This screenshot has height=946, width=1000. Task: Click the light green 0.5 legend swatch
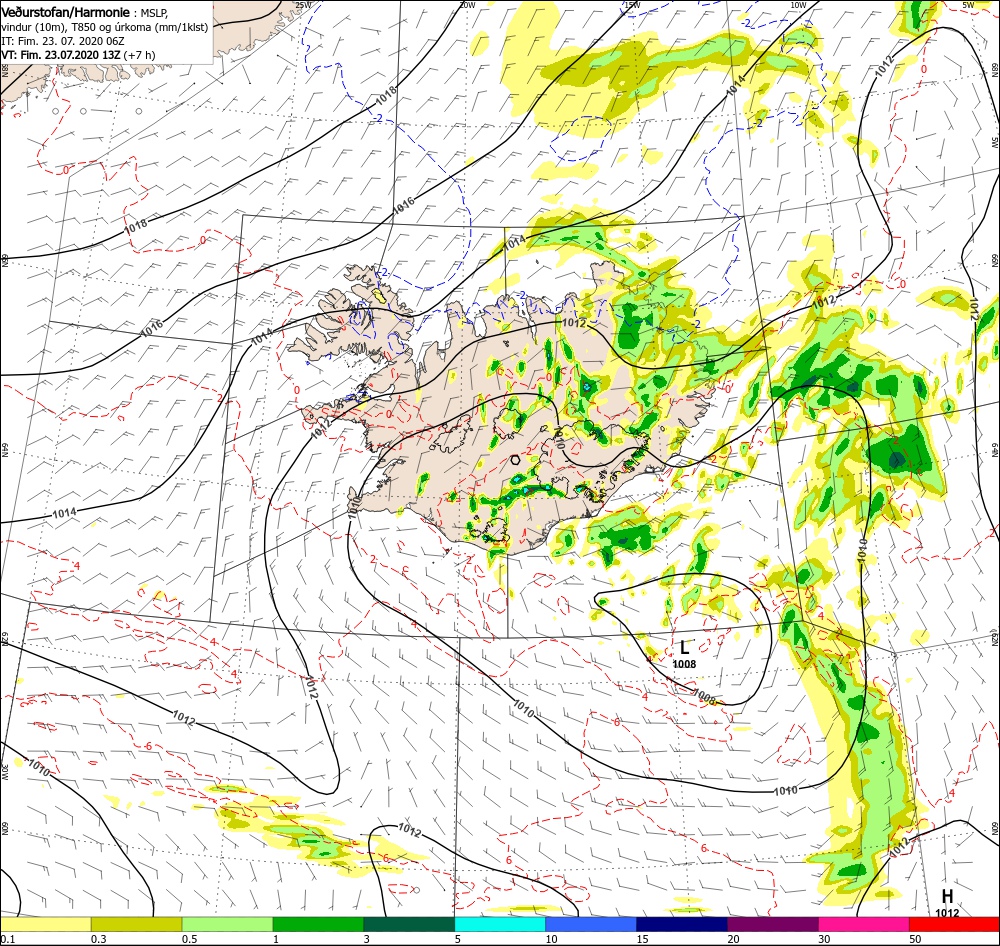[x=228, y=924]
